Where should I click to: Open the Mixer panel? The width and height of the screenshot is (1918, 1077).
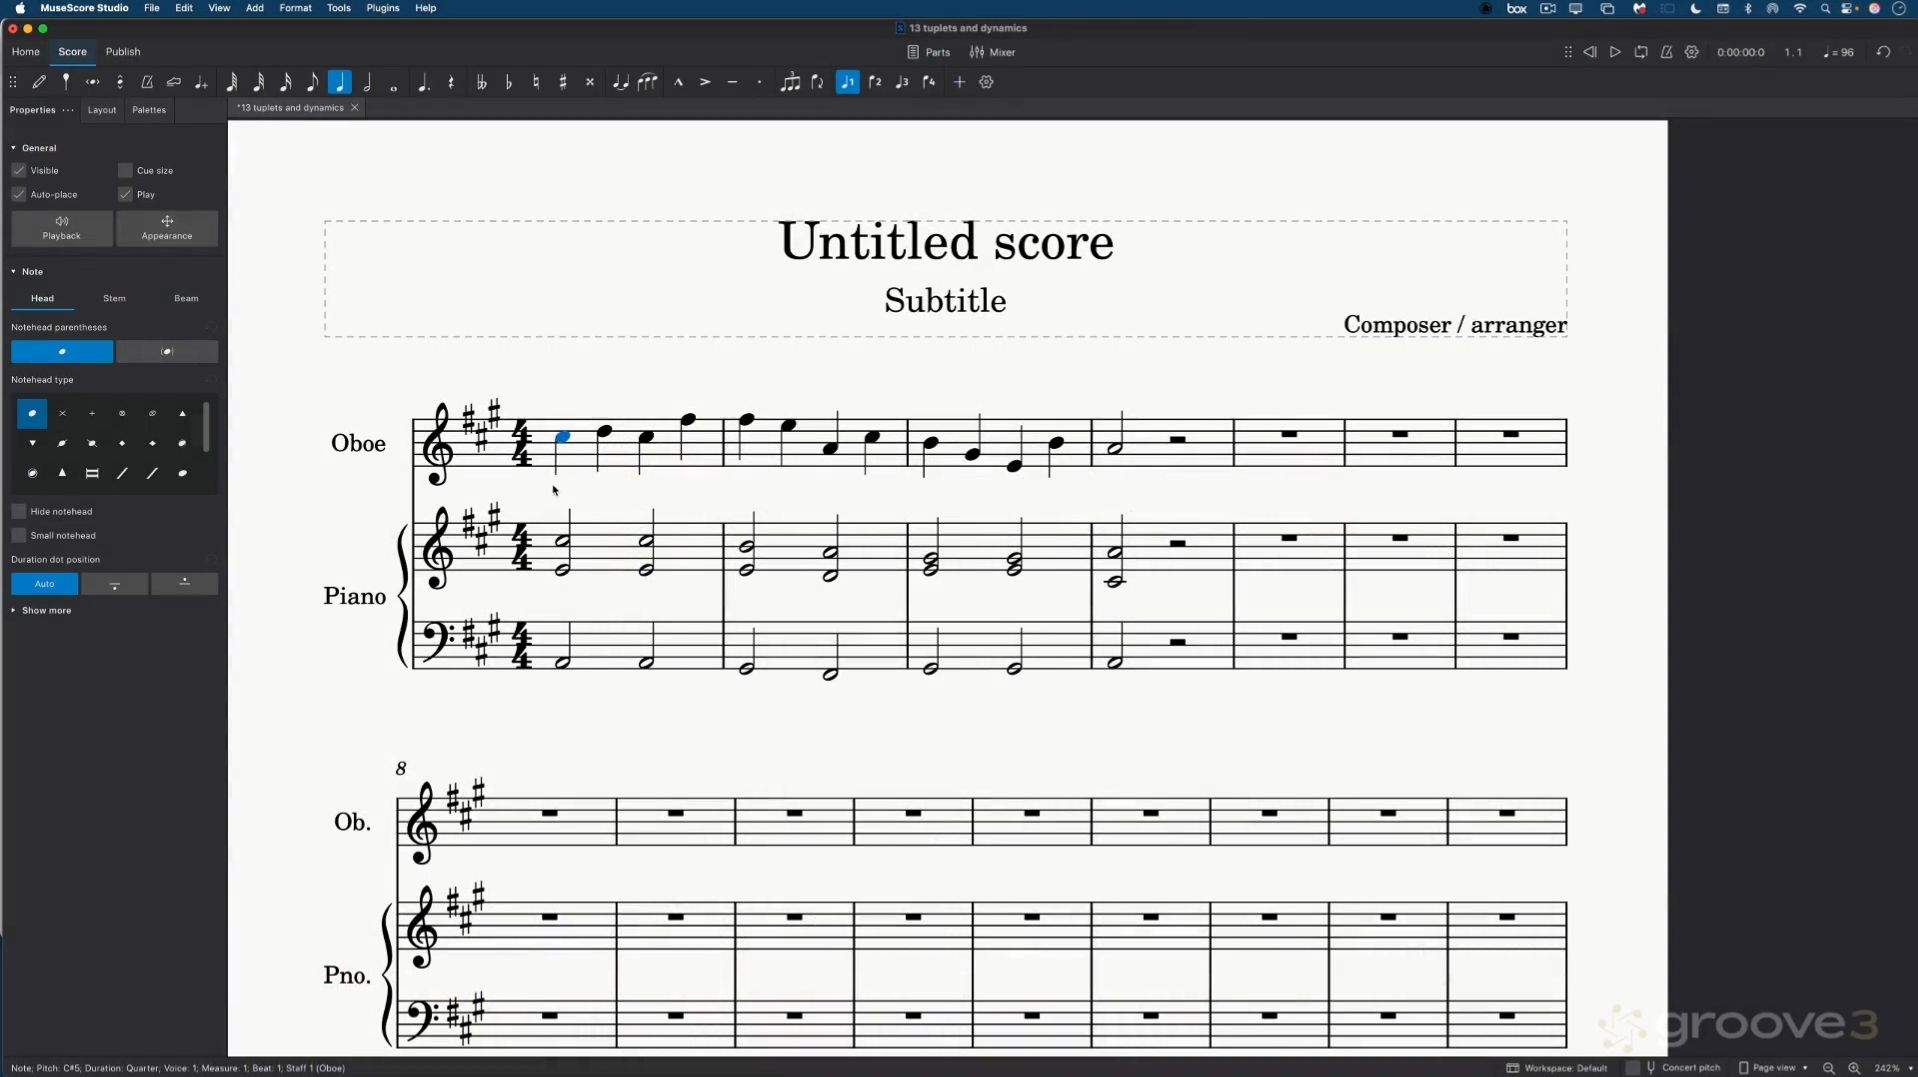(x=992, y=52)
